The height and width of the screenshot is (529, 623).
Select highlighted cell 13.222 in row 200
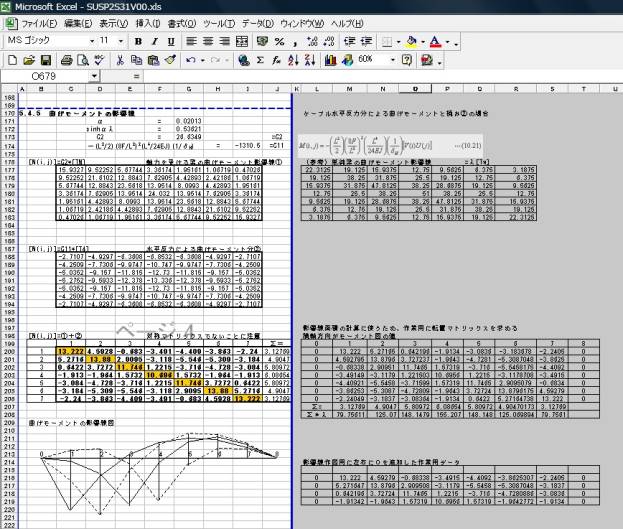pos(71,351)
